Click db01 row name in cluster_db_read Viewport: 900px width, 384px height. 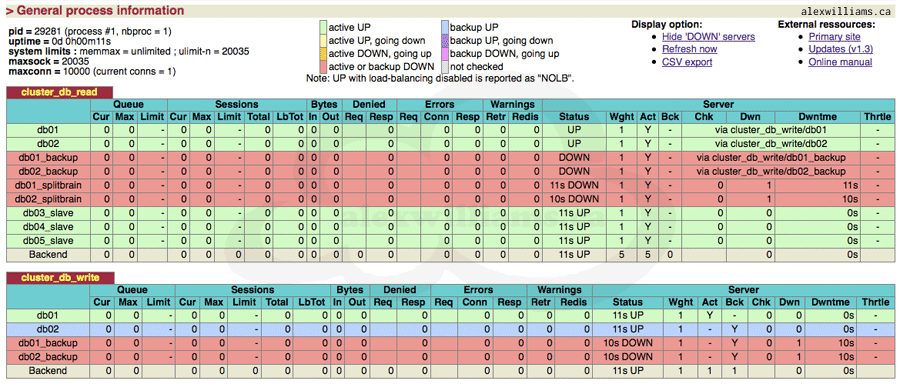tap(48, 130)
